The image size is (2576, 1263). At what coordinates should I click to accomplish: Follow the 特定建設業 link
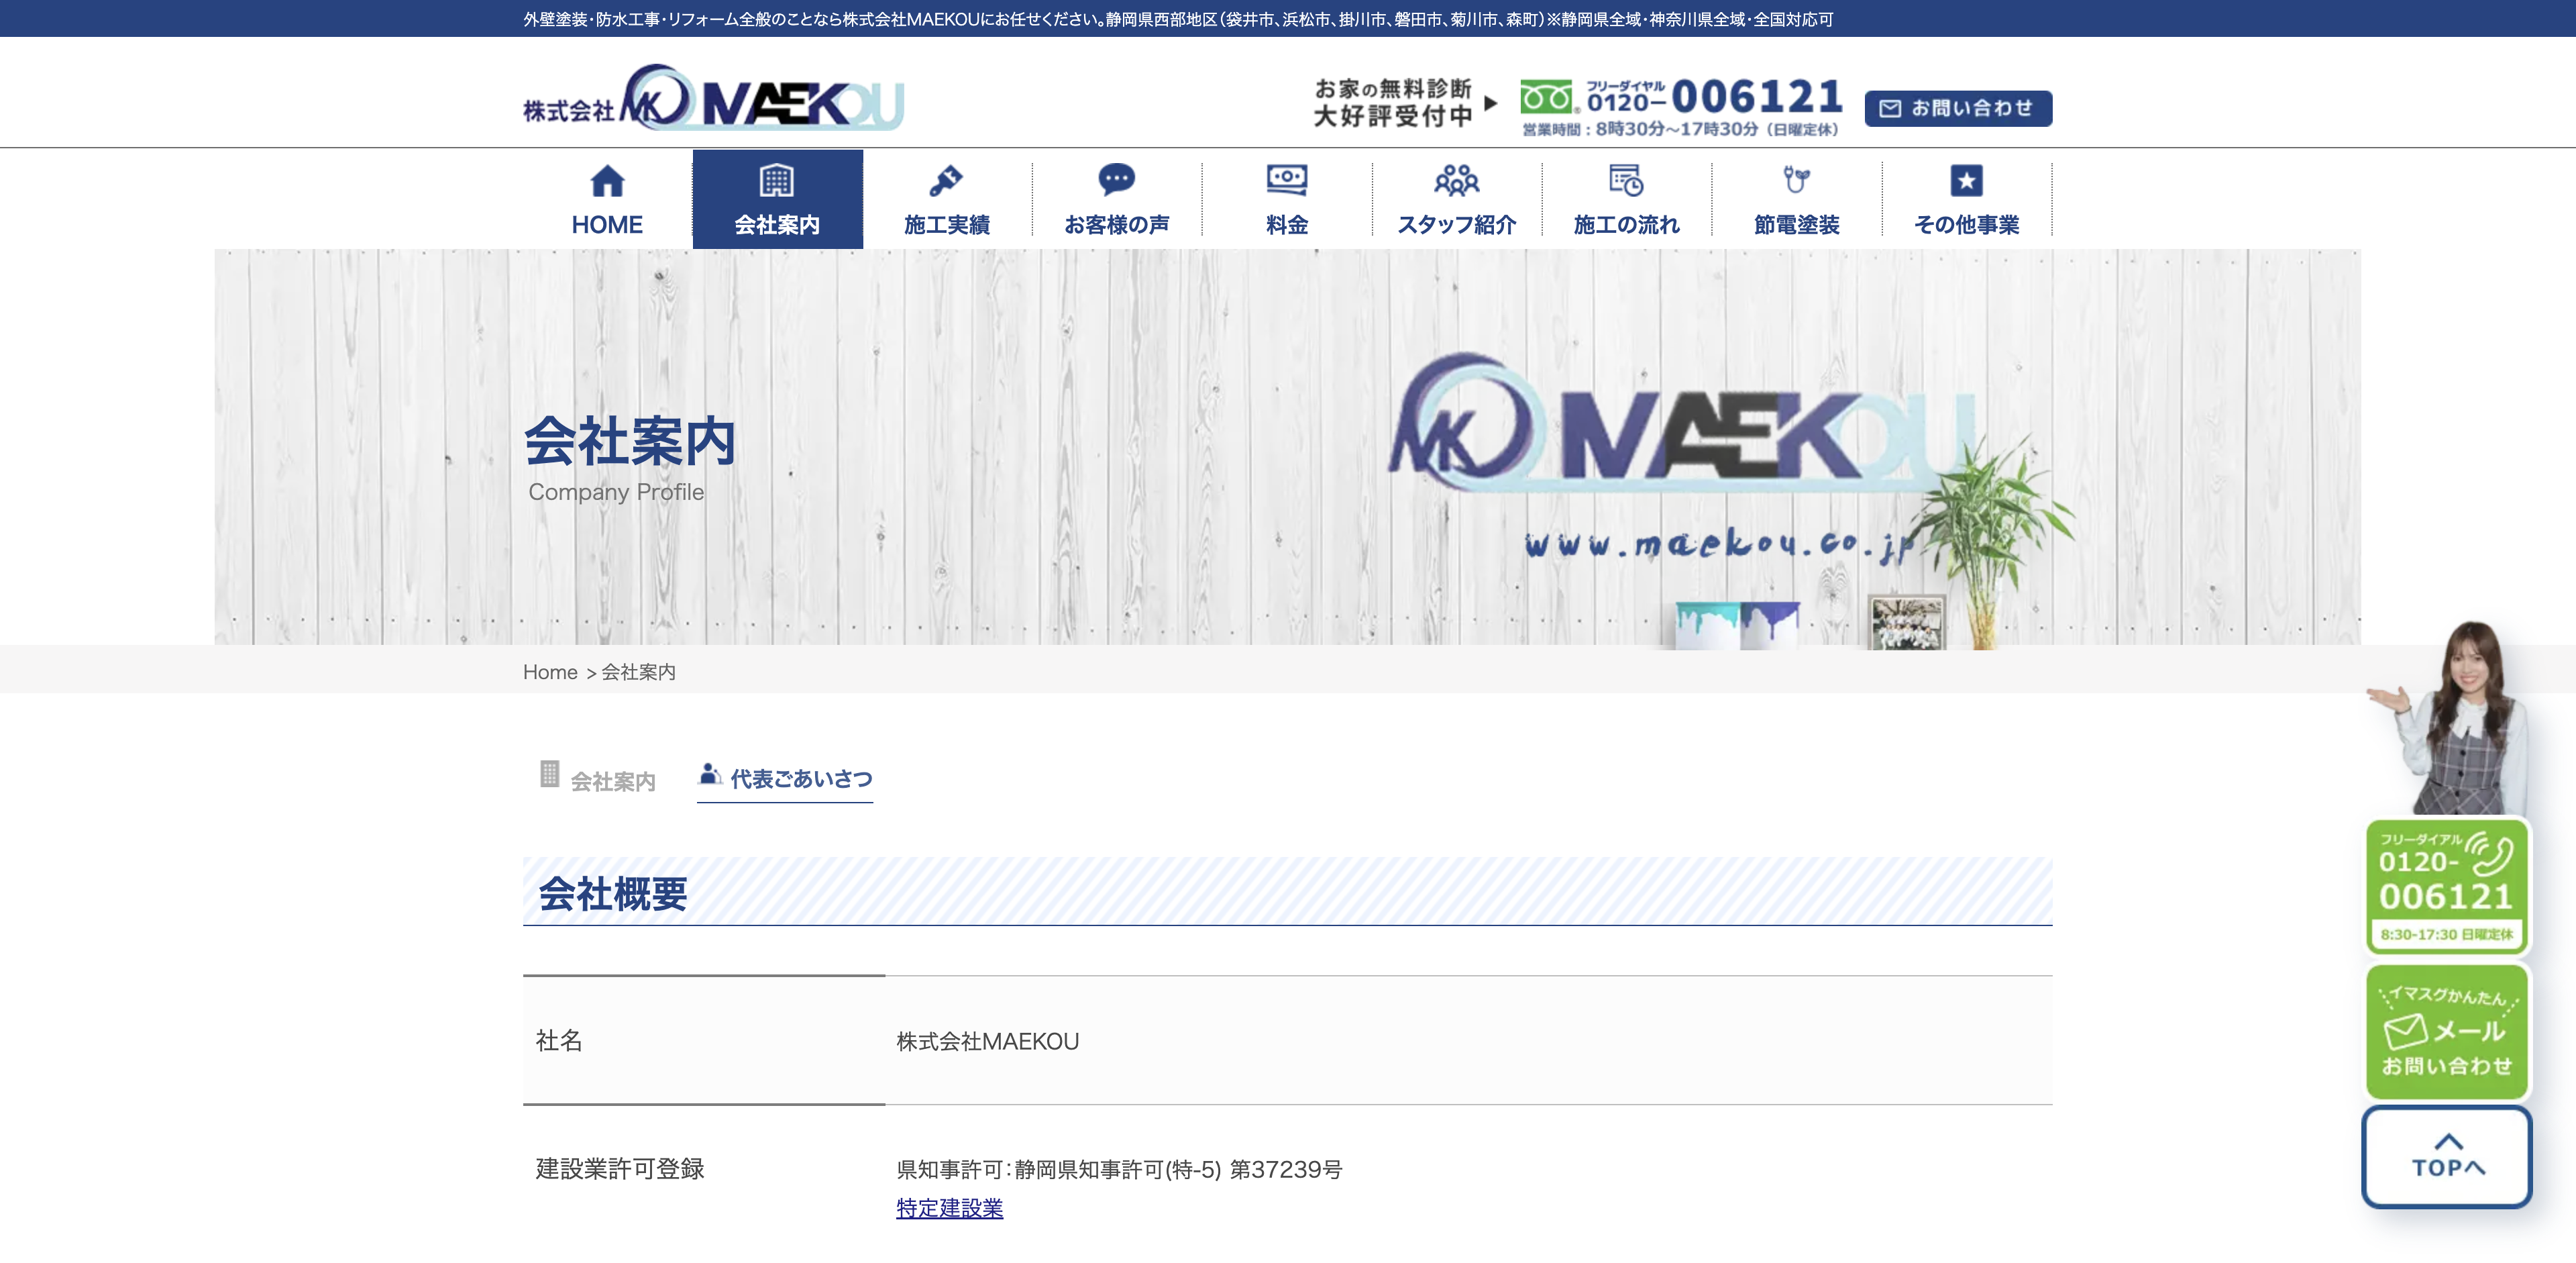[949, 1208]
